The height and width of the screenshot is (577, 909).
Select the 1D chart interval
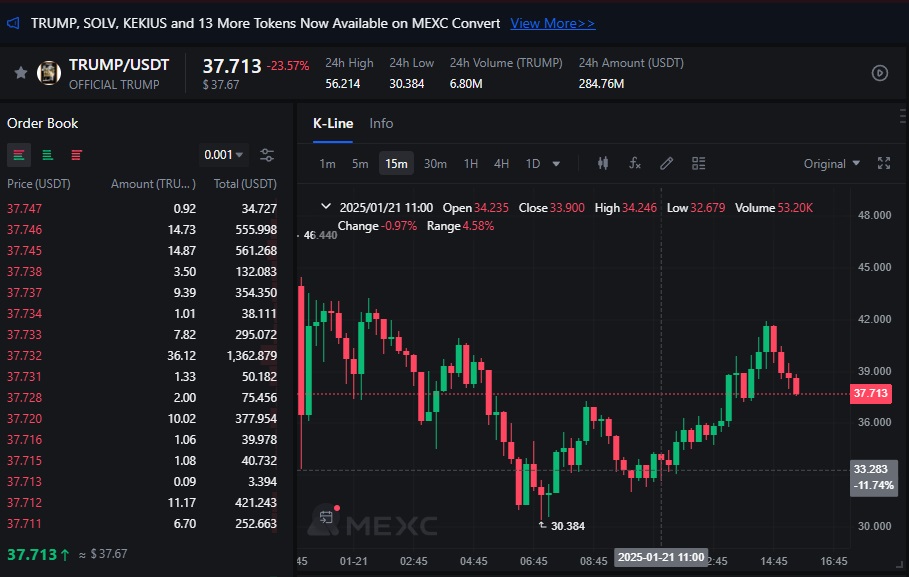click(533, 164)
